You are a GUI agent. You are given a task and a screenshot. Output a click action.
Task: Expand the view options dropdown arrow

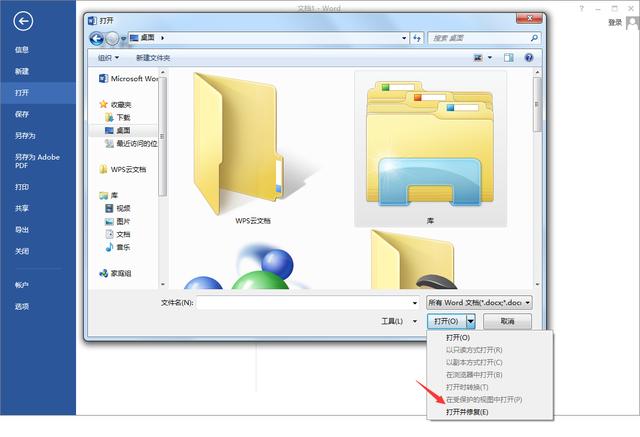490,58
